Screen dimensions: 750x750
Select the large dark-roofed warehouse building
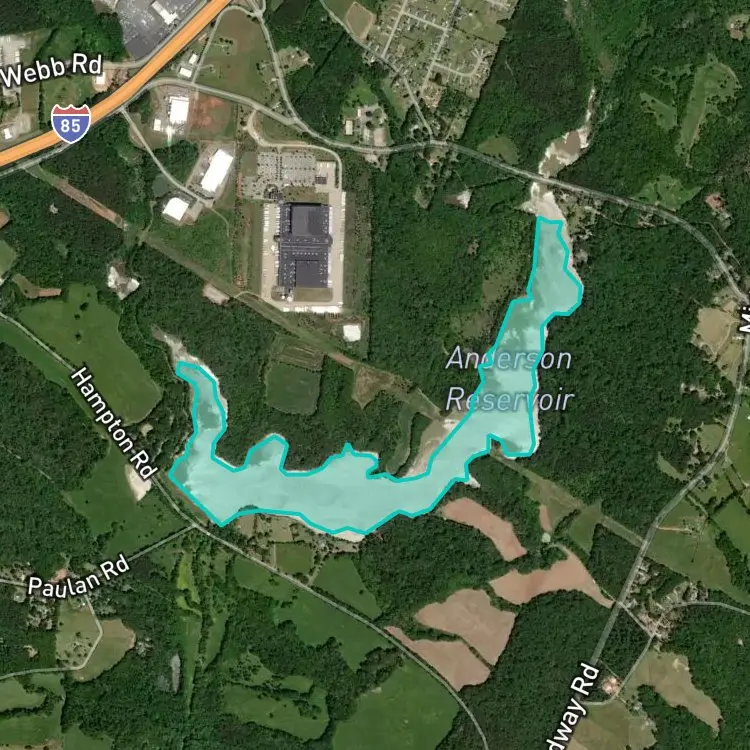click(305, 245)
